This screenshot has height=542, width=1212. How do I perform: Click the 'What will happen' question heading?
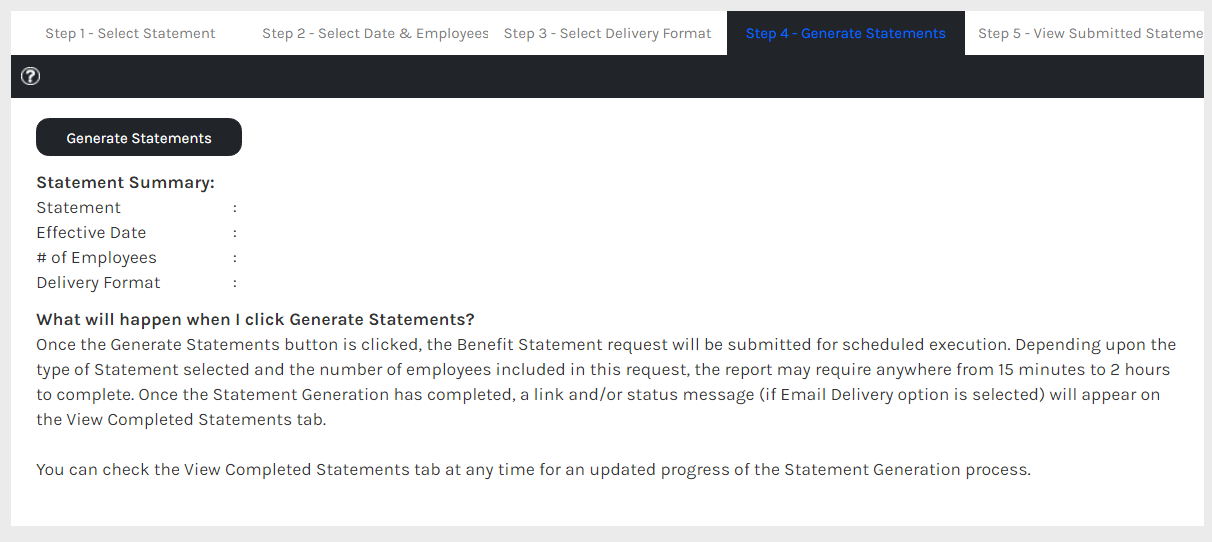coord(255,320)
